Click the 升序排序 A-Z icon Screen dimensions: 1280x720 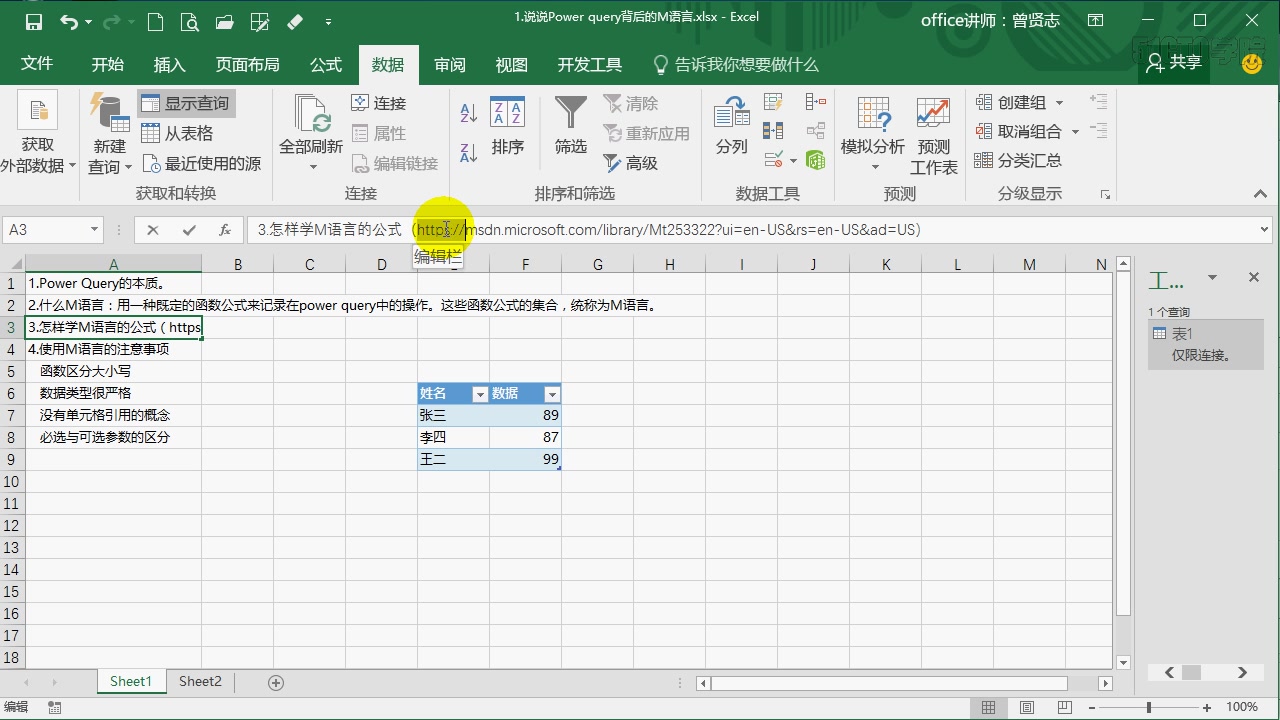coord(467,113)
